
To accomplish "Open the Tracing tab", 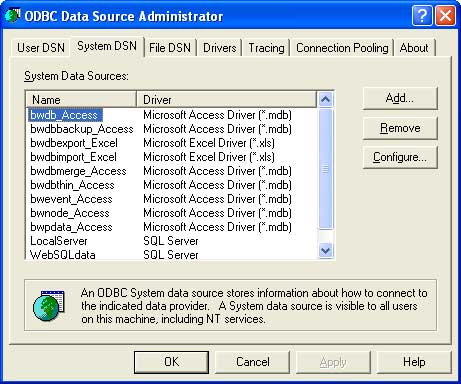I will pyautogui.click(x=266, y=48).
